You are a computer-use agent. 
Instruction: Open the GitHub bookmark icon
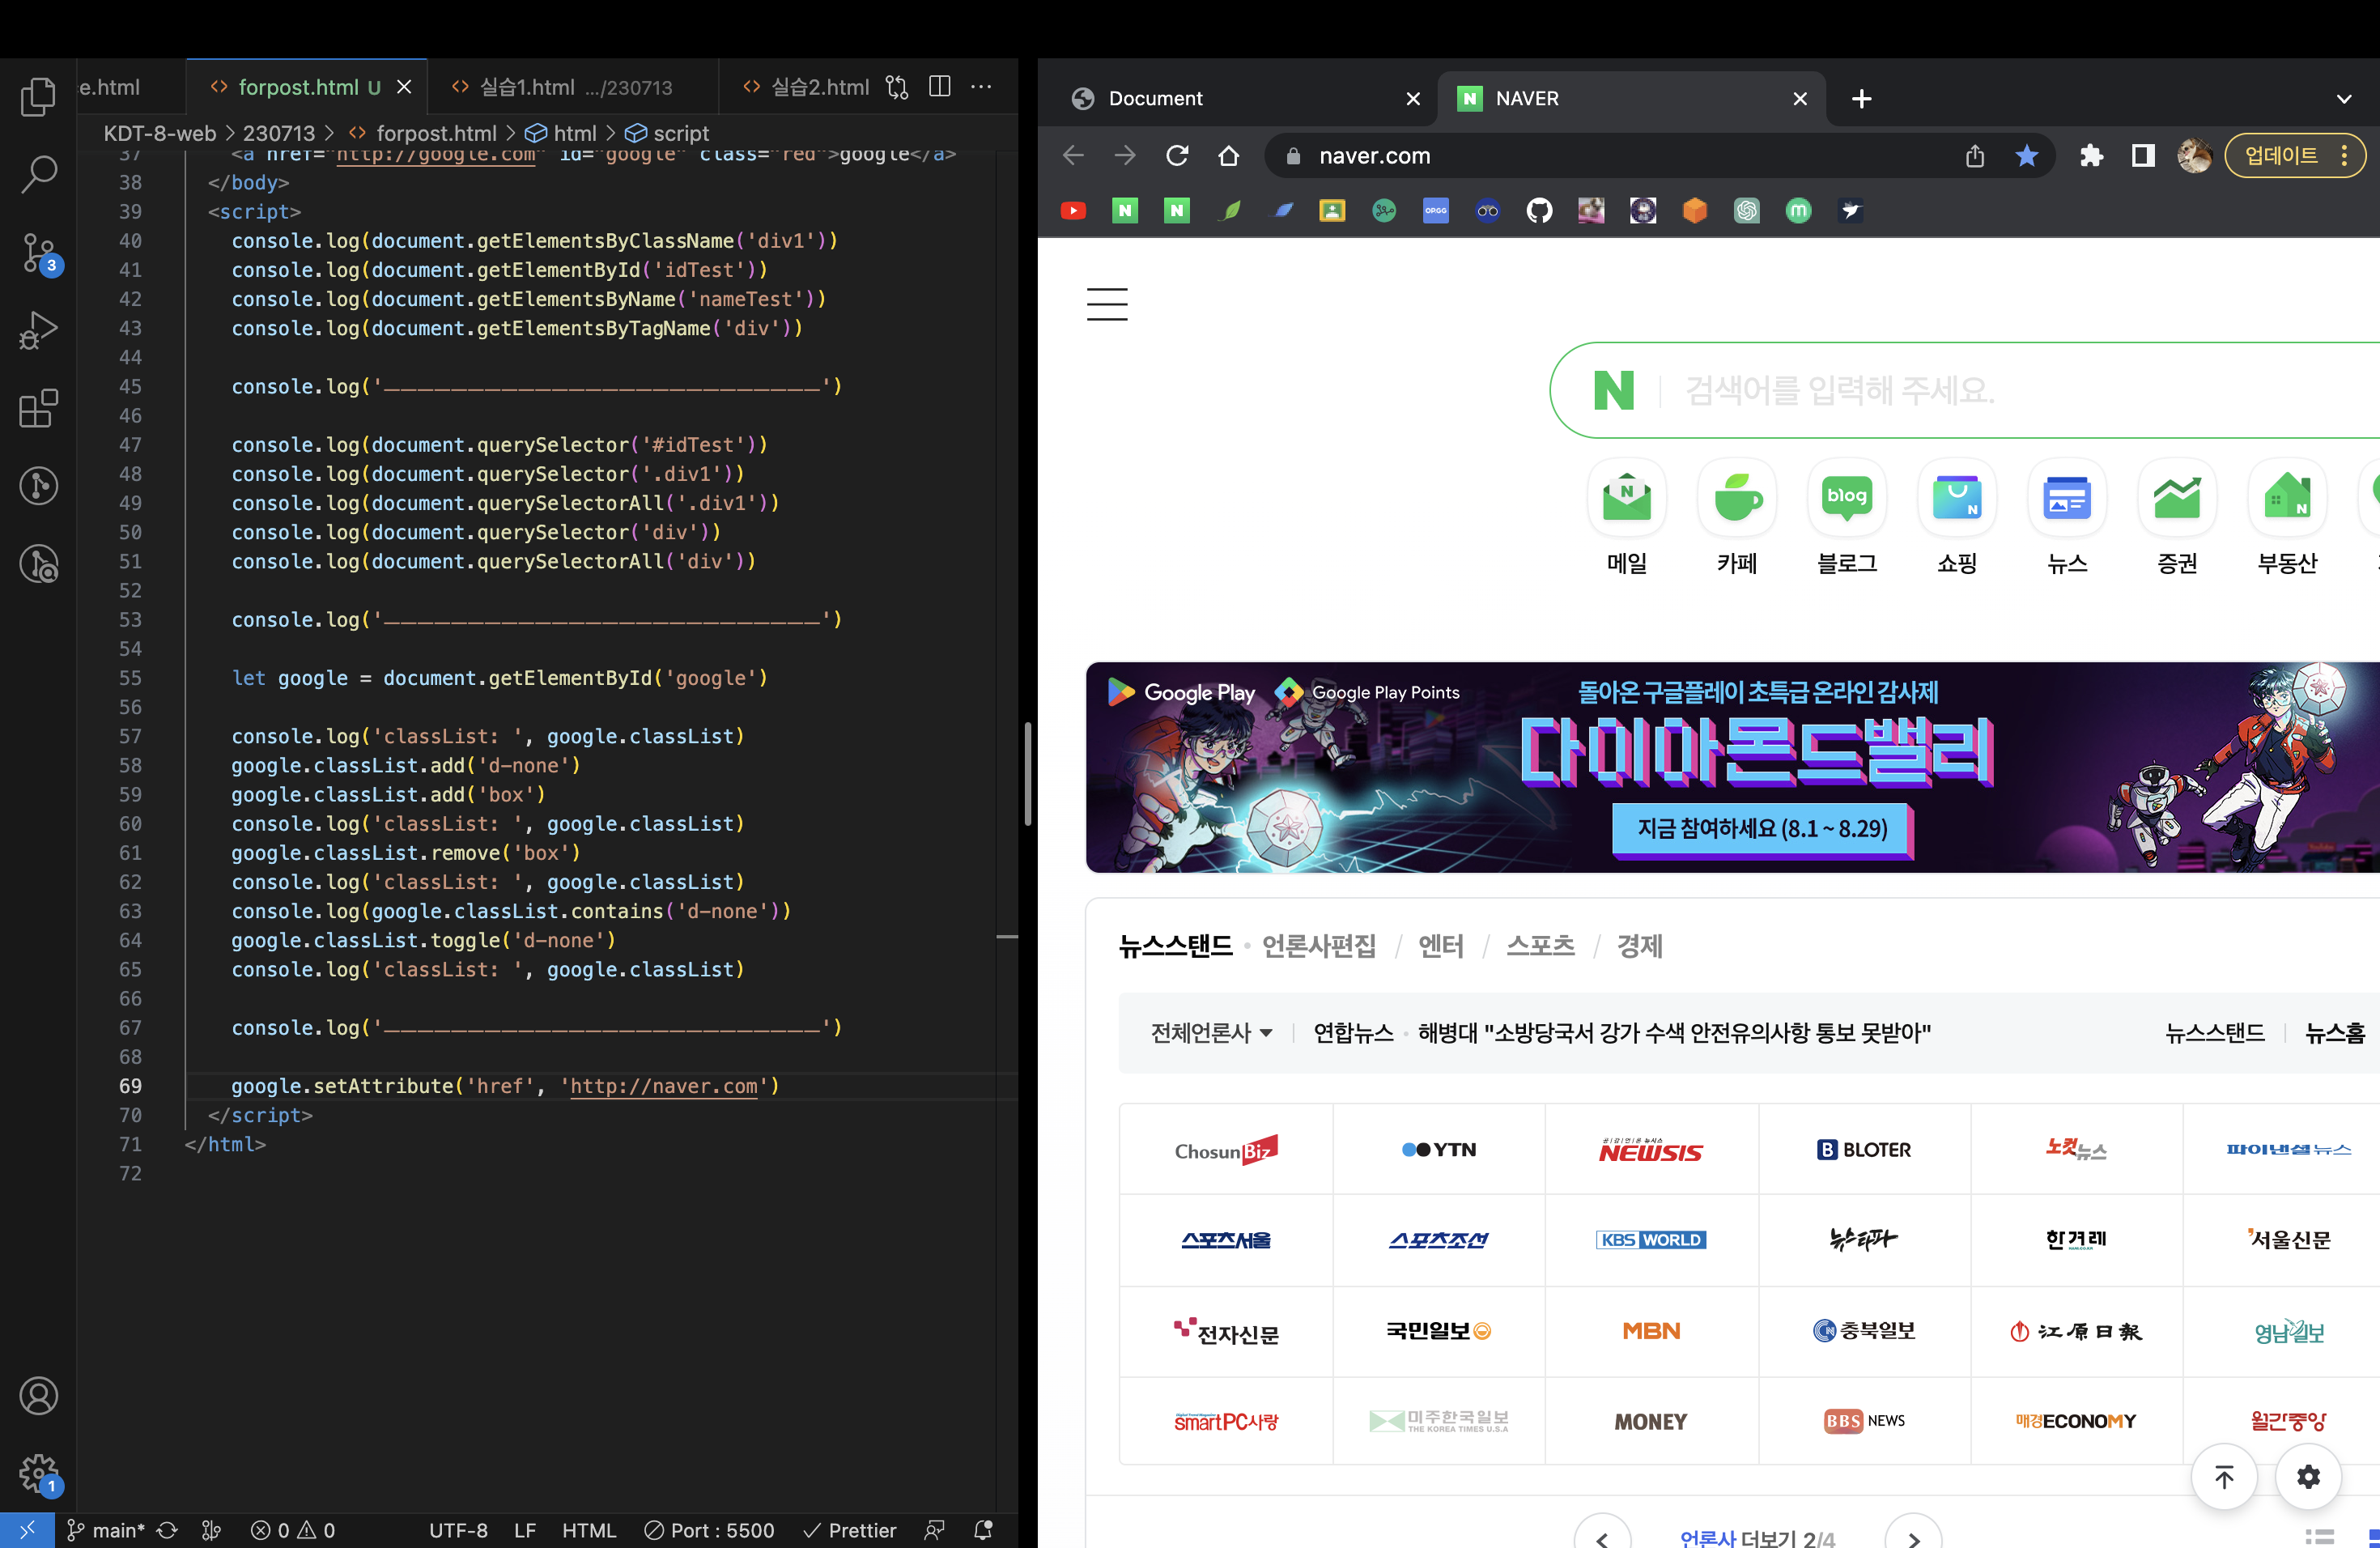point(1539,210)
